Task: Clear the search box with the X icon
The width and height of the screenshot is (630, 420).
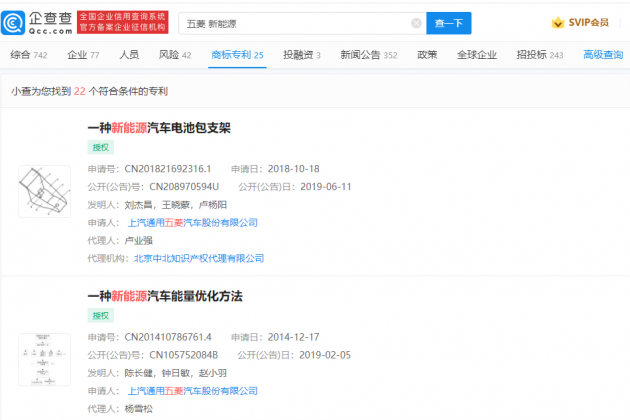Action: [x=416, y=23]
